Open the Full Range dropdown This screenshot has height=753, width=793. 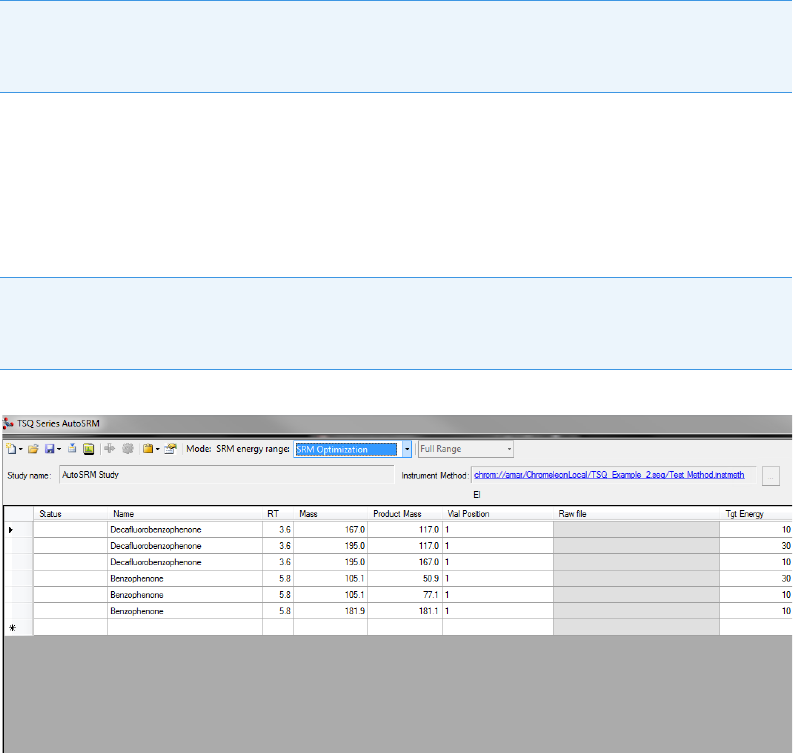[509, 449]
